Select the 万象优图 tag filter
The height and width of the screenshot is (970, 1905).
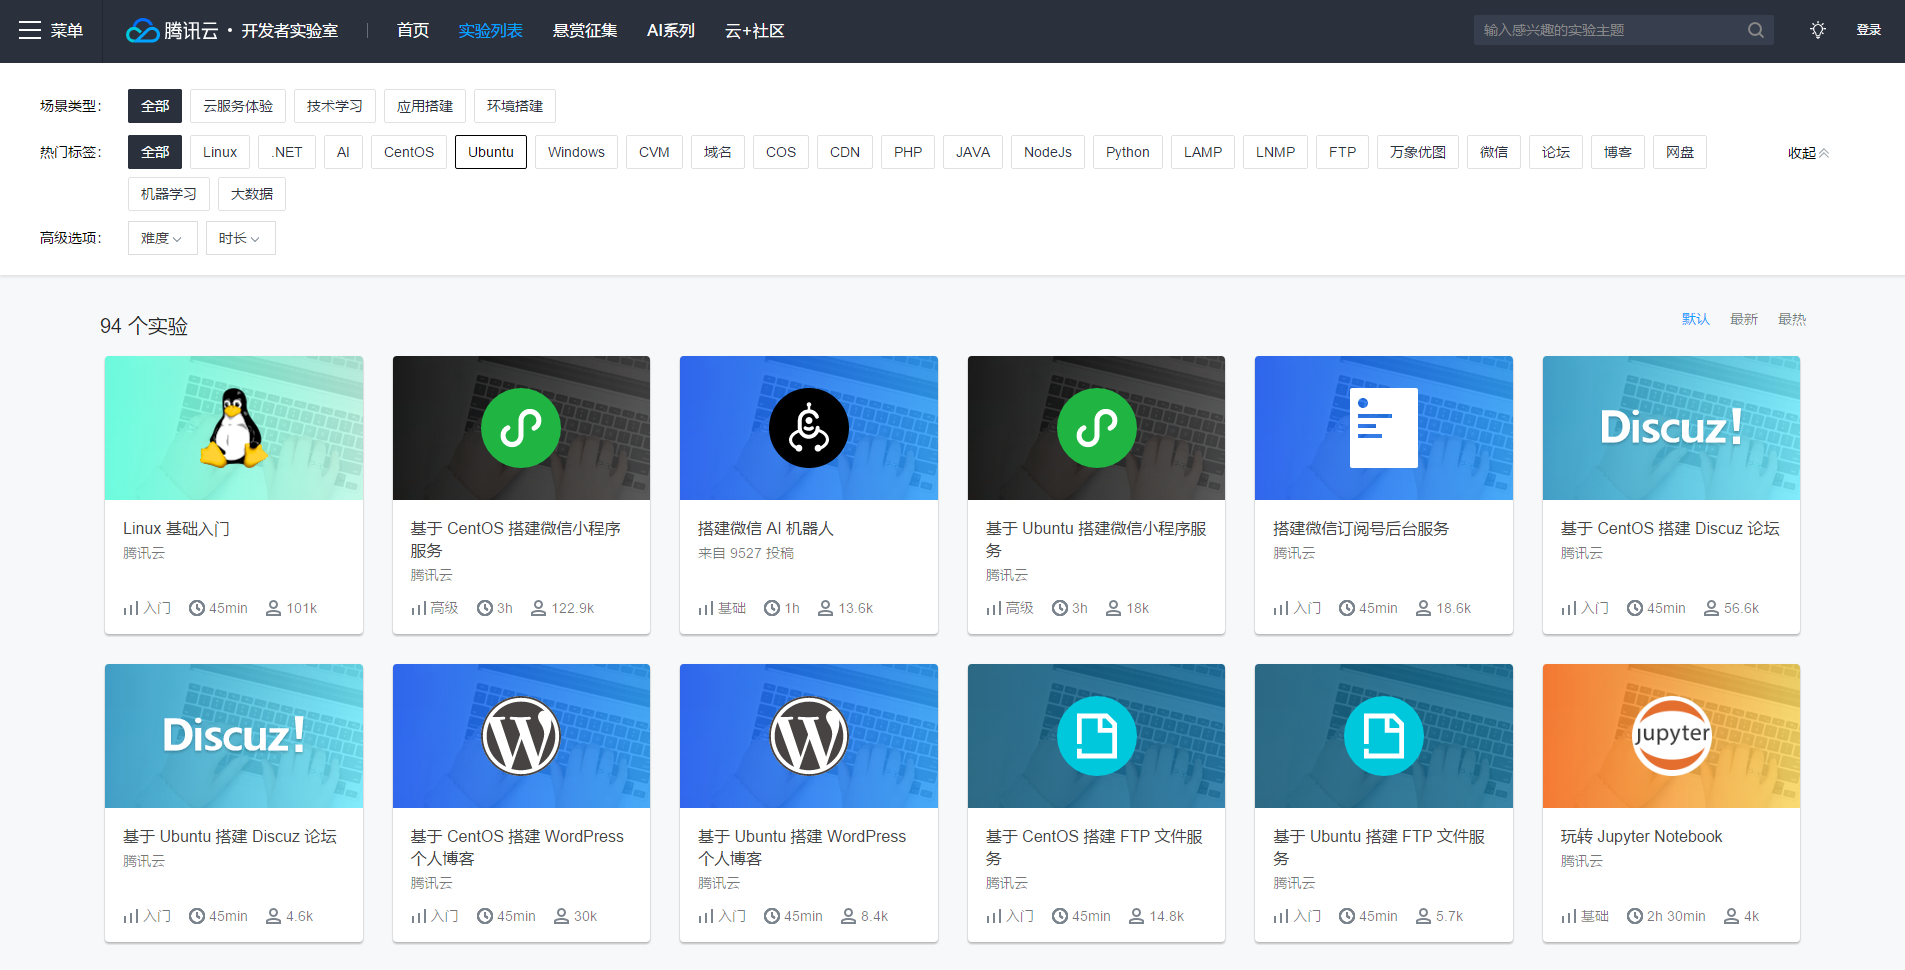[1418, 152]
